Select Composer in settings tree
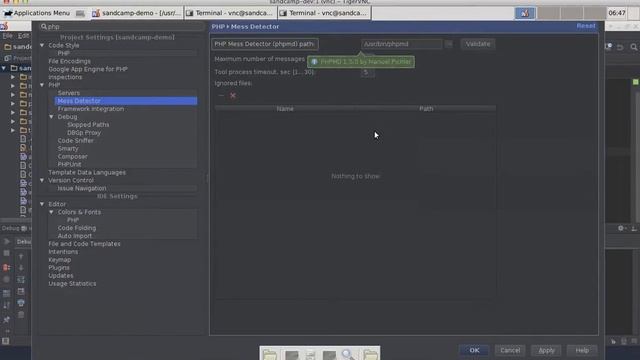The image size is (640, 360). (72, 156)
